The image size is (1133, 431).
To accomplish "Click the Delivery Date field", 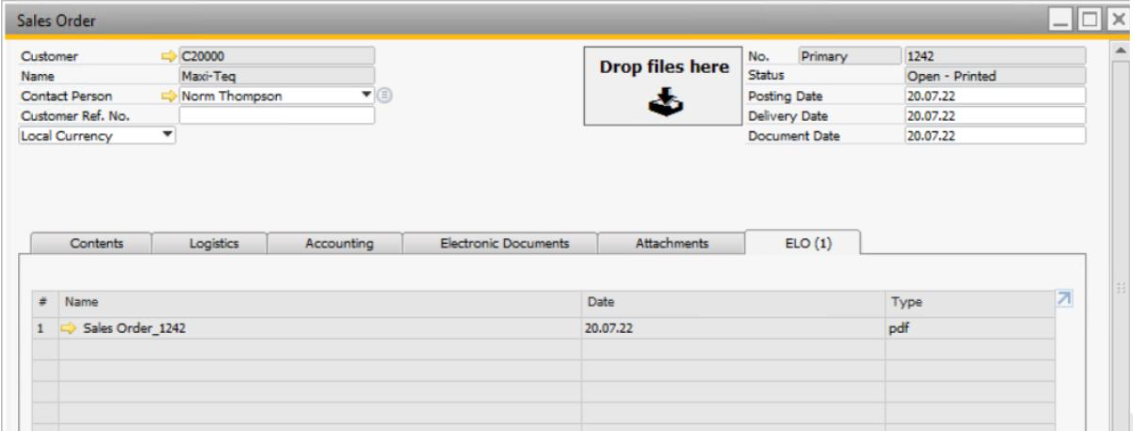I will 995,116.
